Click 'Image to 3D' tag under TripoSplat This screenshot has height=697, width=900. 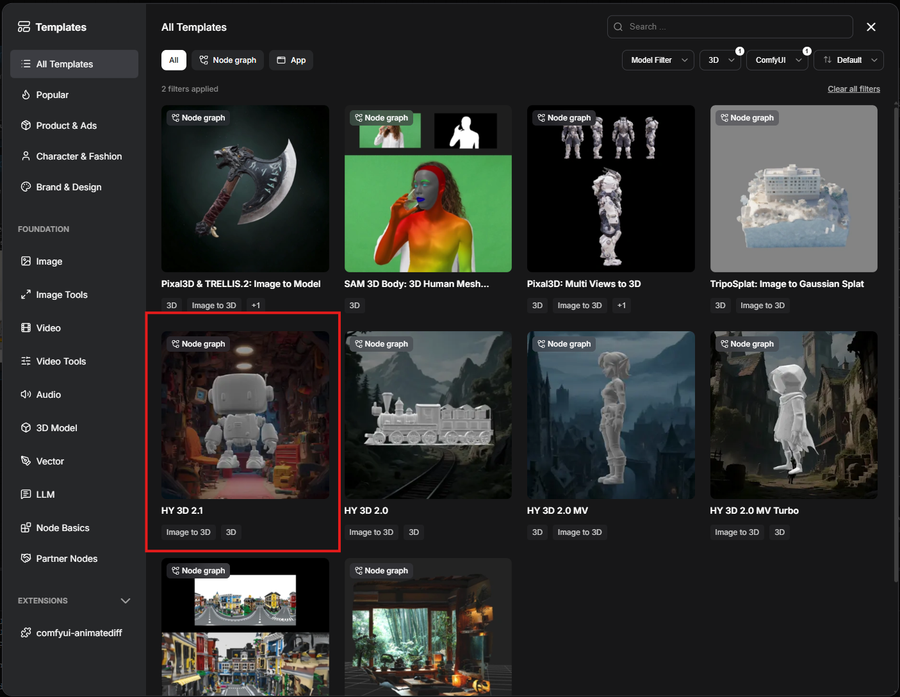tap(762, 305)
